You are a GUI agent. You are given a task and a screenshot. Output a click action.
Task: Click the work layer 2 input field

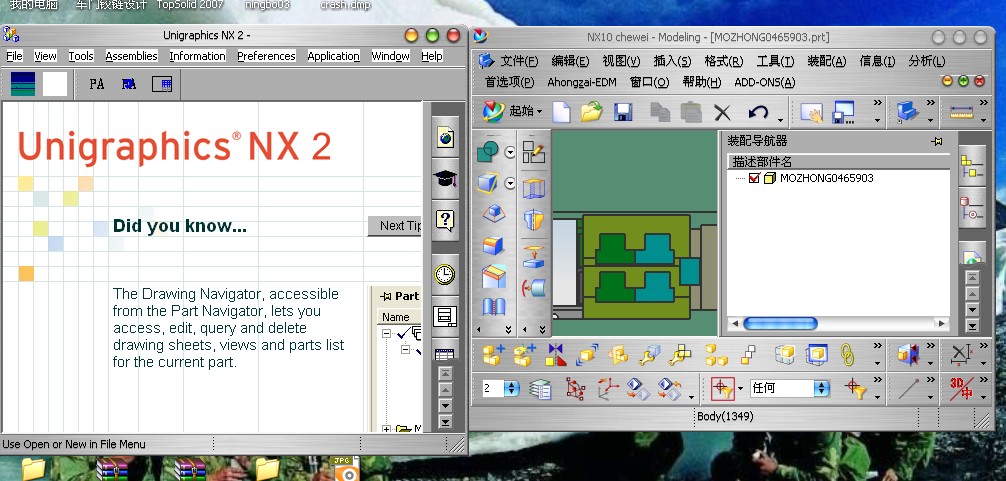click(x=493, y=388)
